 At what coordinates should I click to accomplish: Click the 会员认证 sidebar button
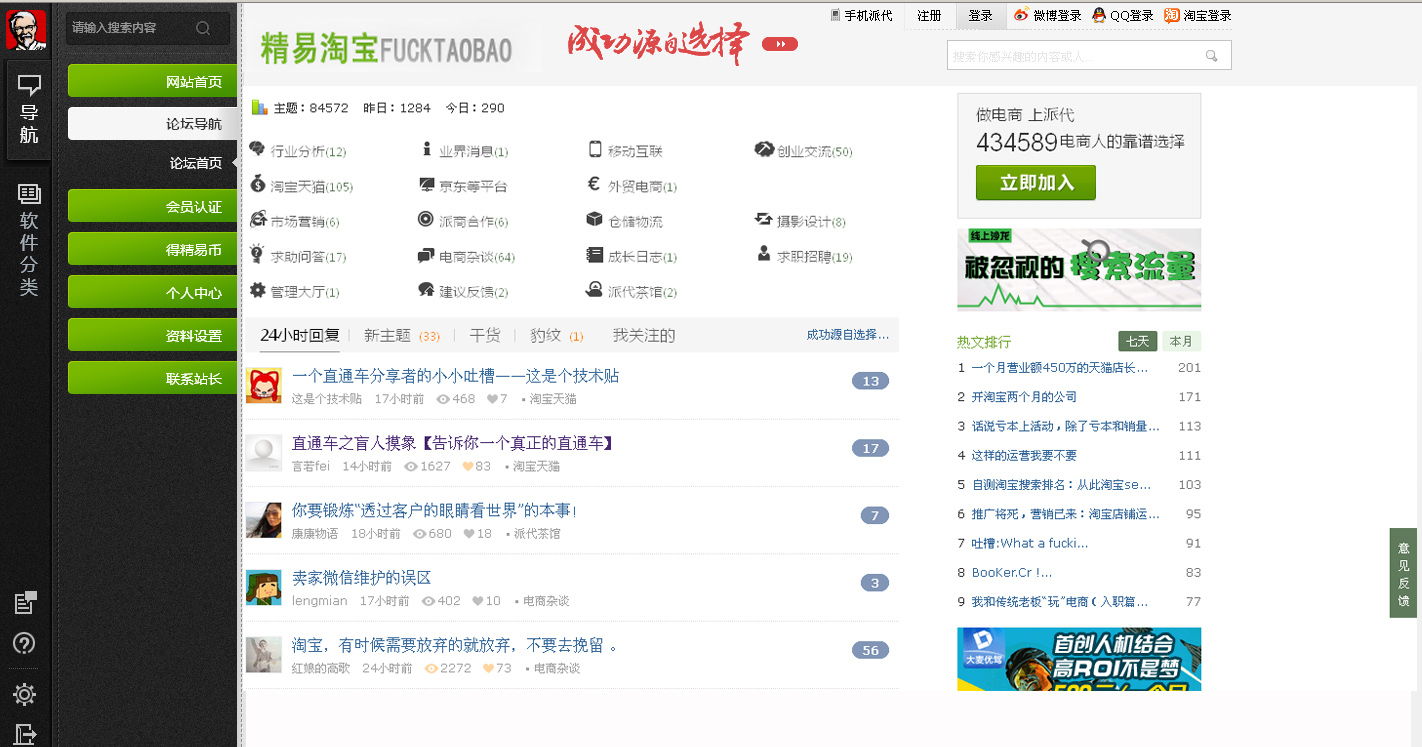[x=152, y=206]
